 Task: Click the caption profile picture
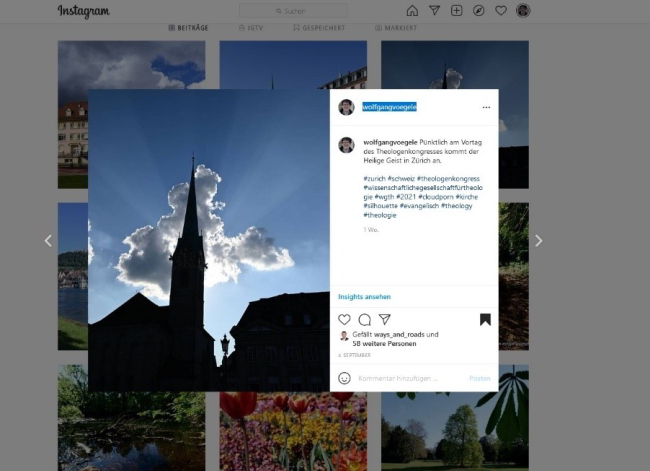click(x=346, y=145)
